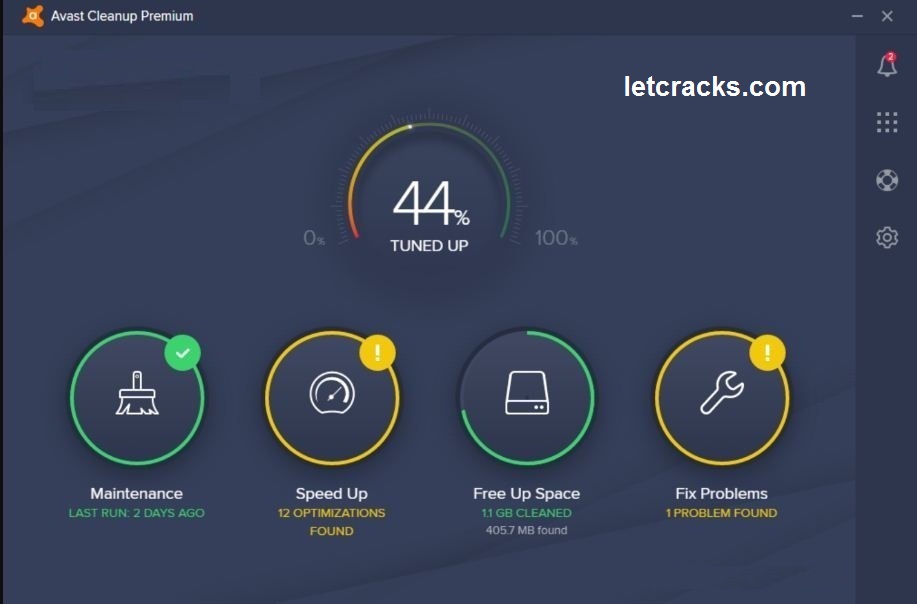
Task: Open the Maintenance label
Action: [x=136, y=493]
